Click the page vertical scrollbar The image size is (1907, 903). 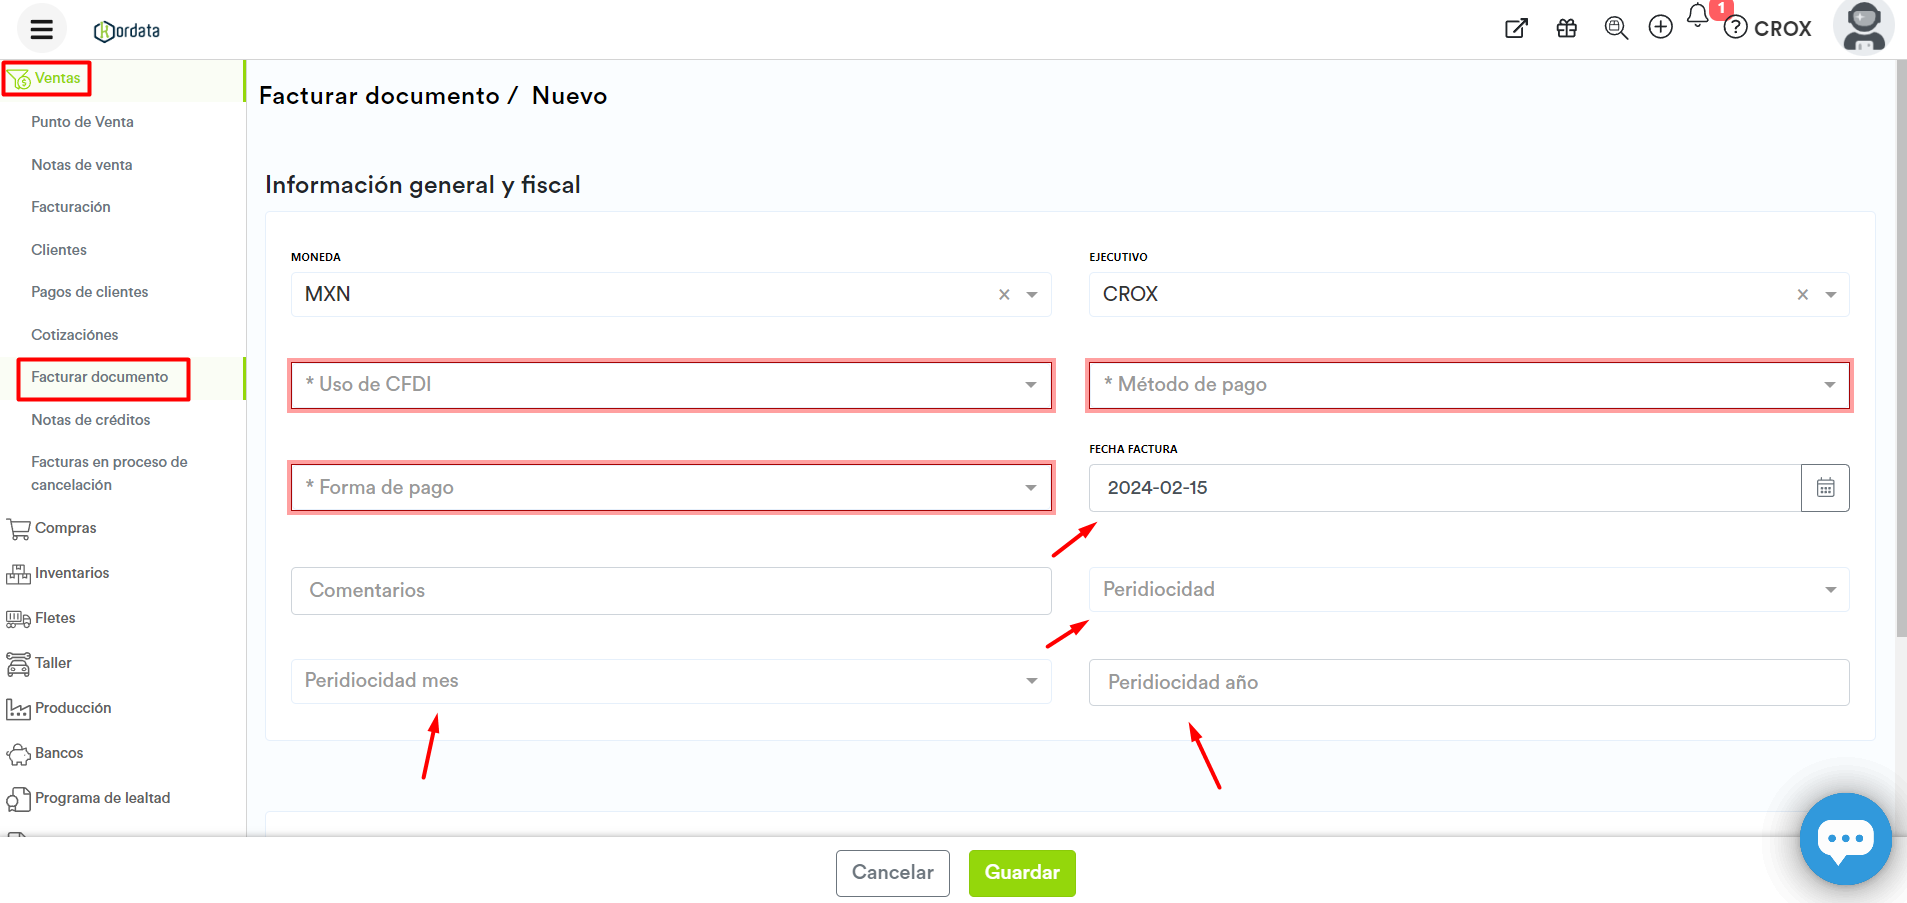(x=1900, y=350)
